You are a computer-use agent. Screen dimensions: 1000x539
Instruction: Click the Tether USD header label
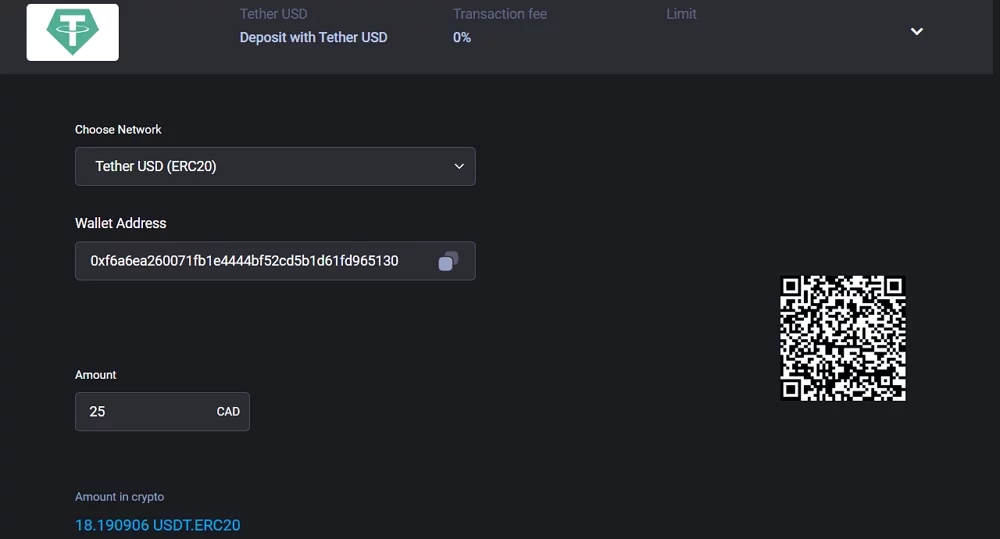273,14
